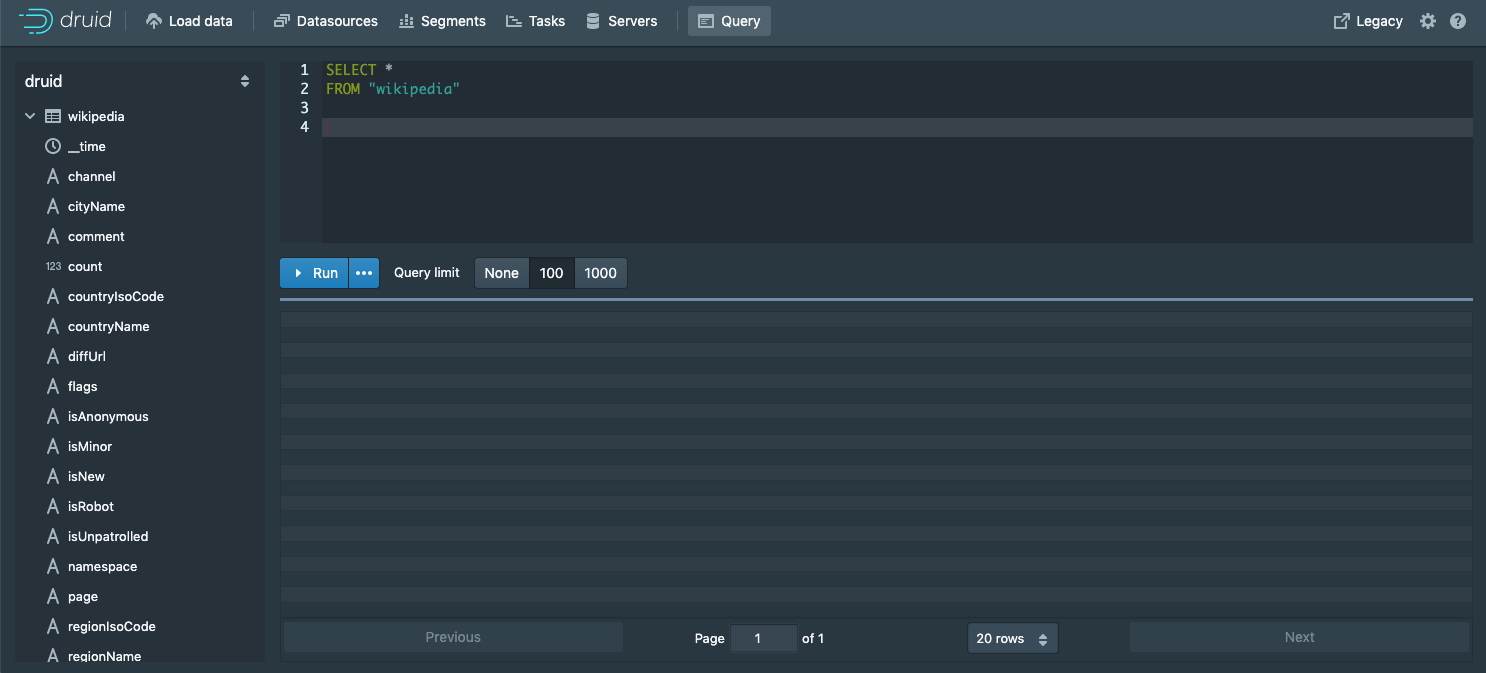Open the Servers view
1486x673 pixels.
click(621, 21)
